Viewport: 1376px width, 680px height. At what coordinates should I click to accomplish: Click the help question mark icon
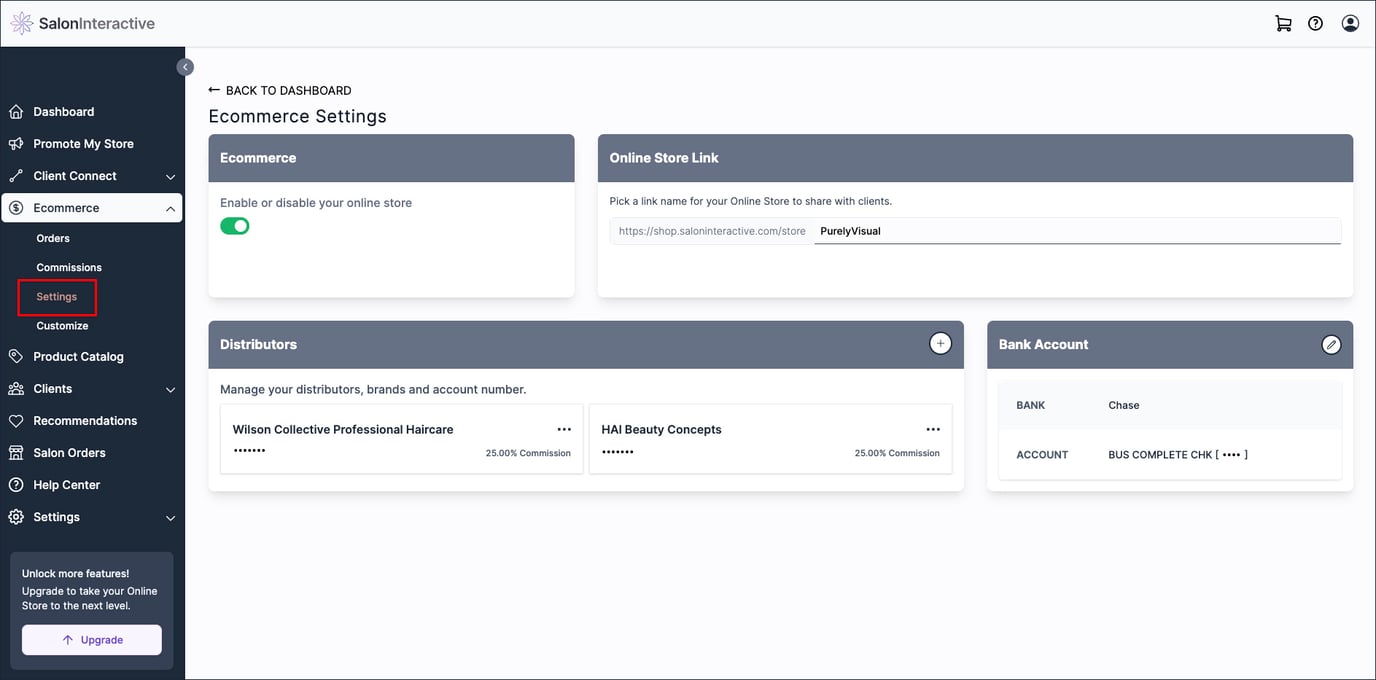click(1315, 22)
